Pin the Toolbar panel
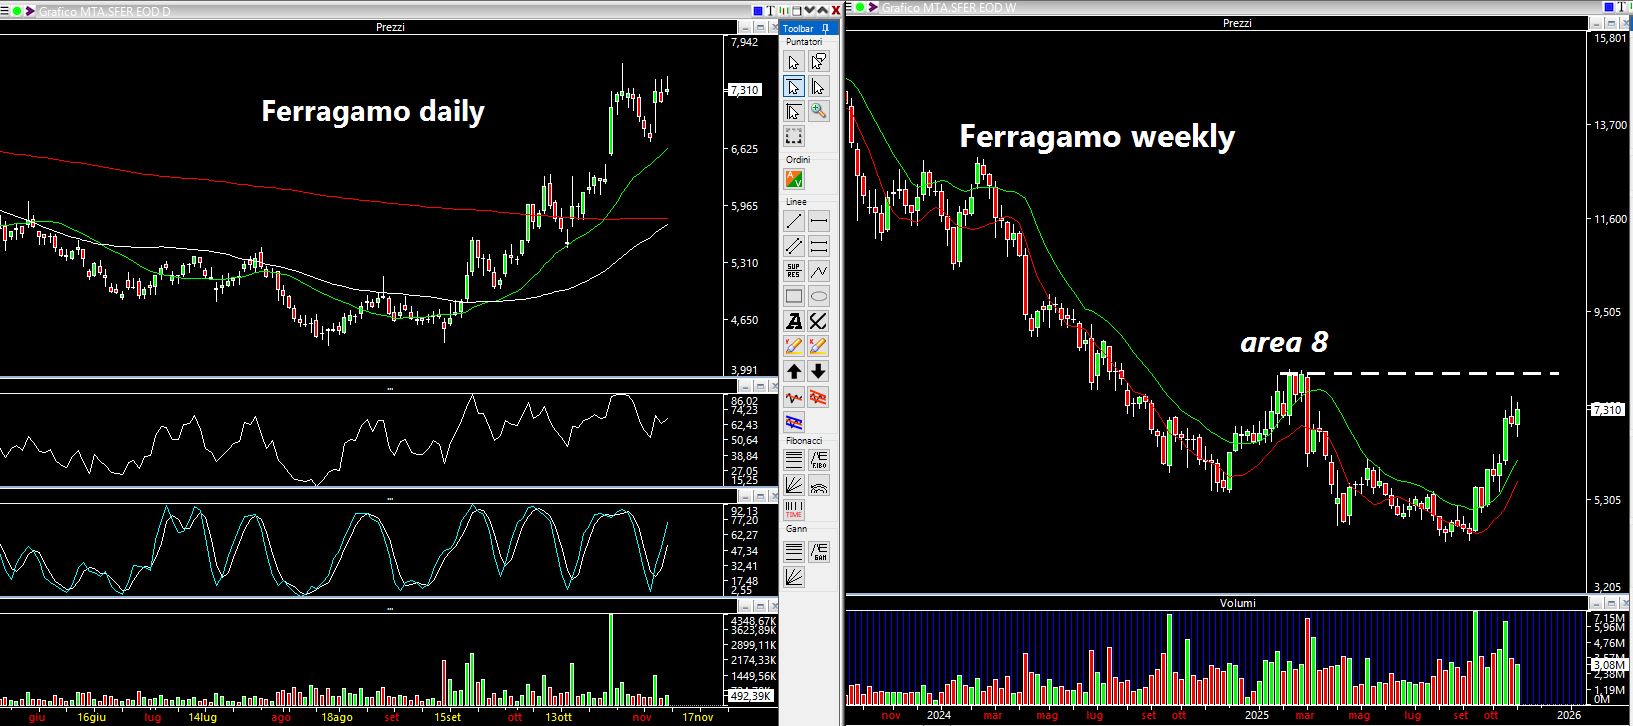 825,29
